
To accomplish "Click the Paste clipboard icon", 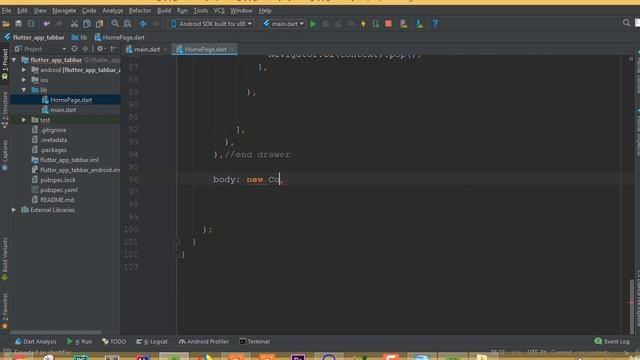I will point(99,24).
